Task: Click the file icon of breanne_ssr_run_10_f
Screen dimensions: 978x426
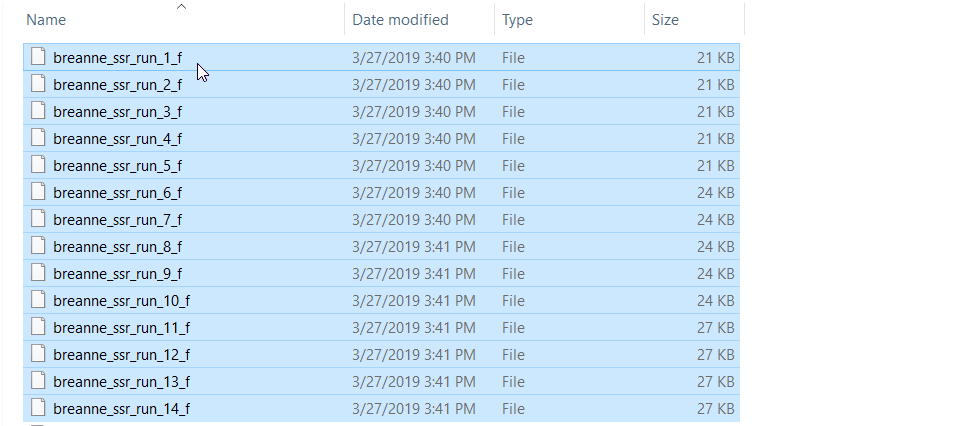Action: [x=39, y=300]
